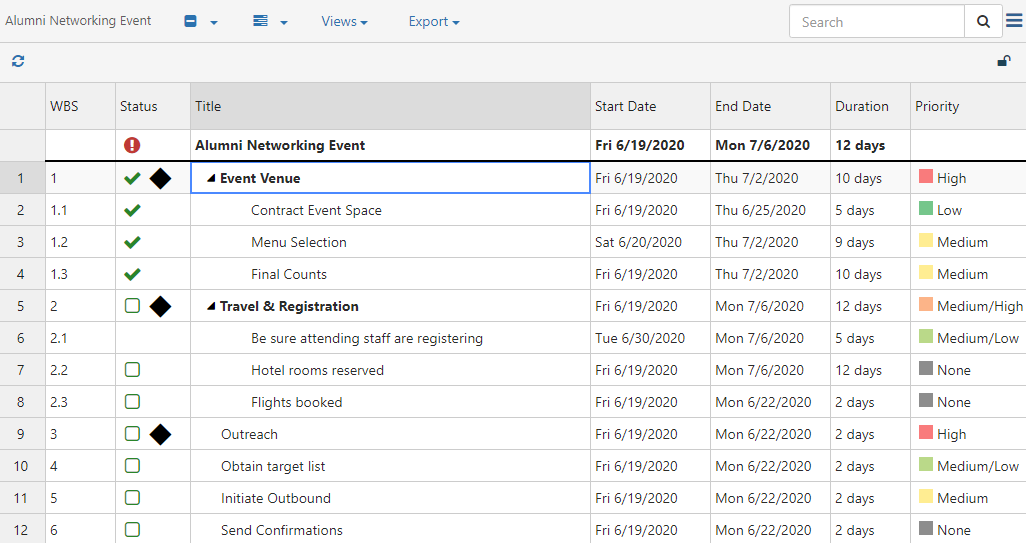Click the refresh icon below the title
Viewport: 1026px width, 543px height.
(x=18, y=62)
